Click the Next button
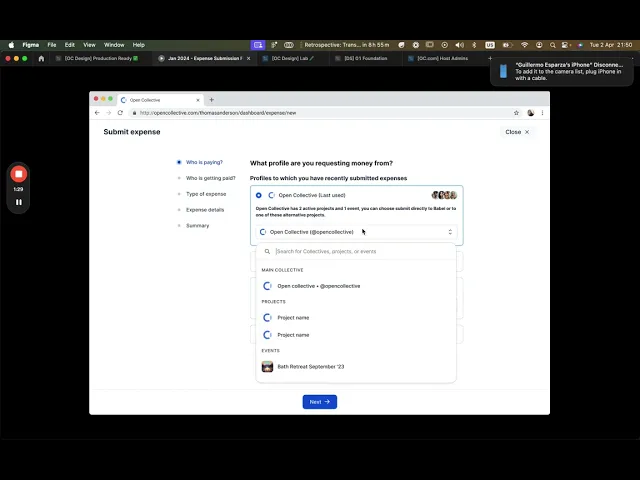Image resolution: width=640 pixels, height=480 pixels. click(x=320, y=402)
